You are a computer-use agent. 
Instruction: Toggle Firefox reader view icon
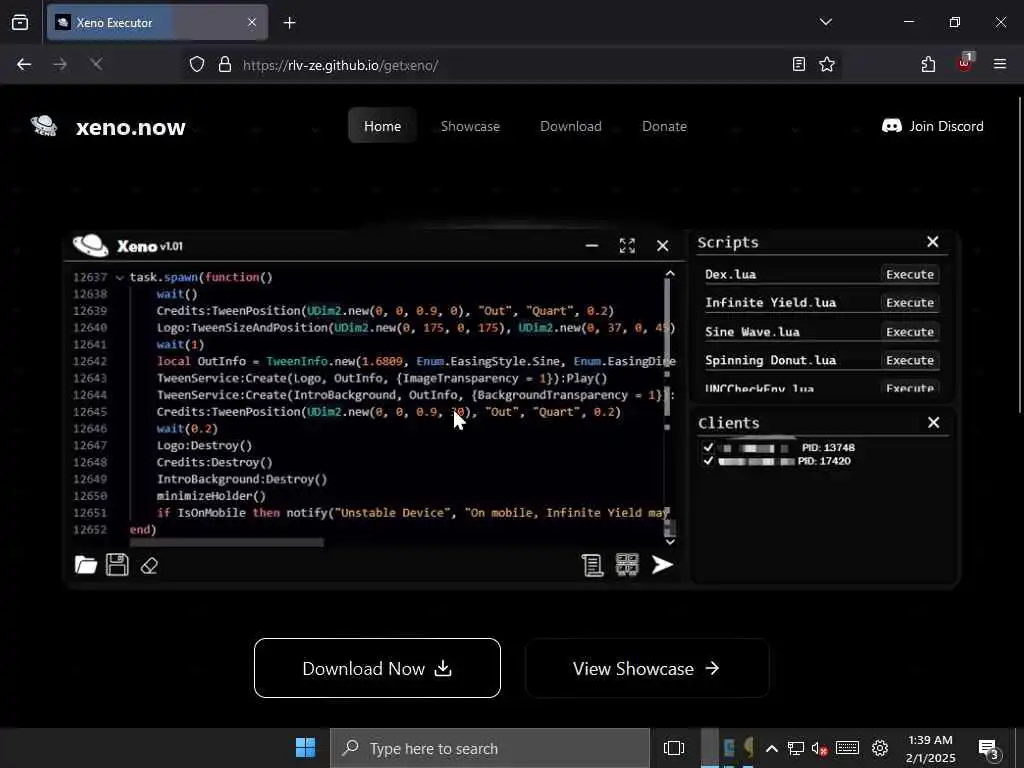[x=798, y=64]
